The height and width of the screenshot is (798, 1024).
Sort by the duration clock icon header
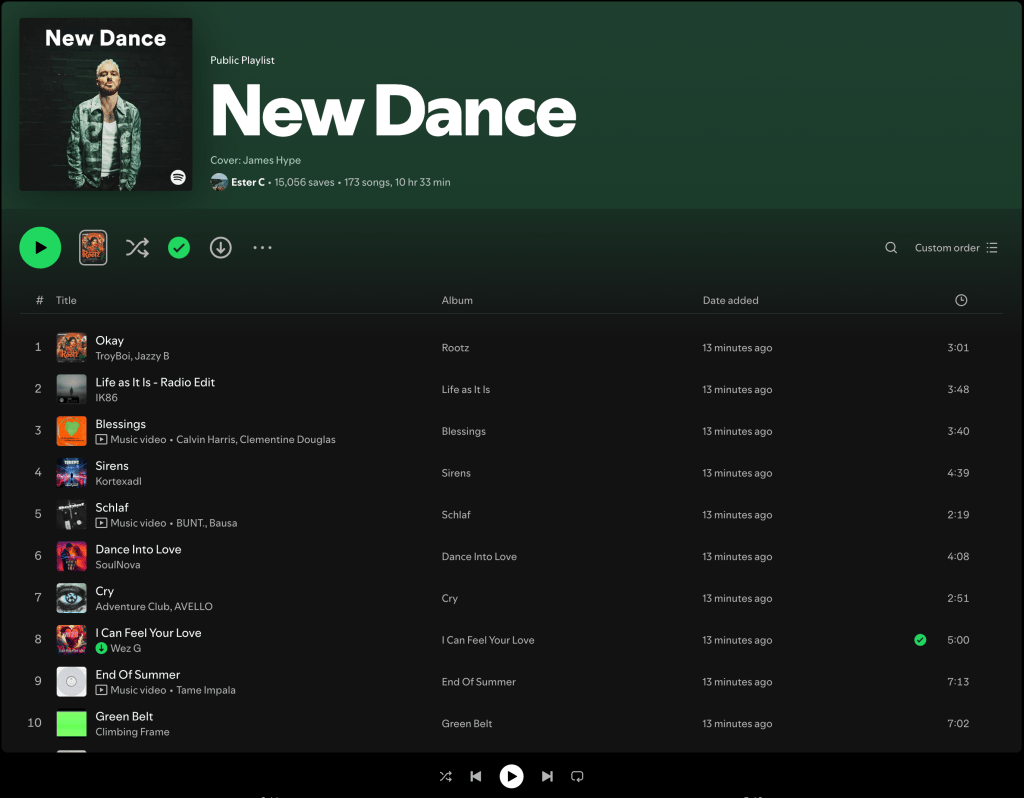pos(961,300)
